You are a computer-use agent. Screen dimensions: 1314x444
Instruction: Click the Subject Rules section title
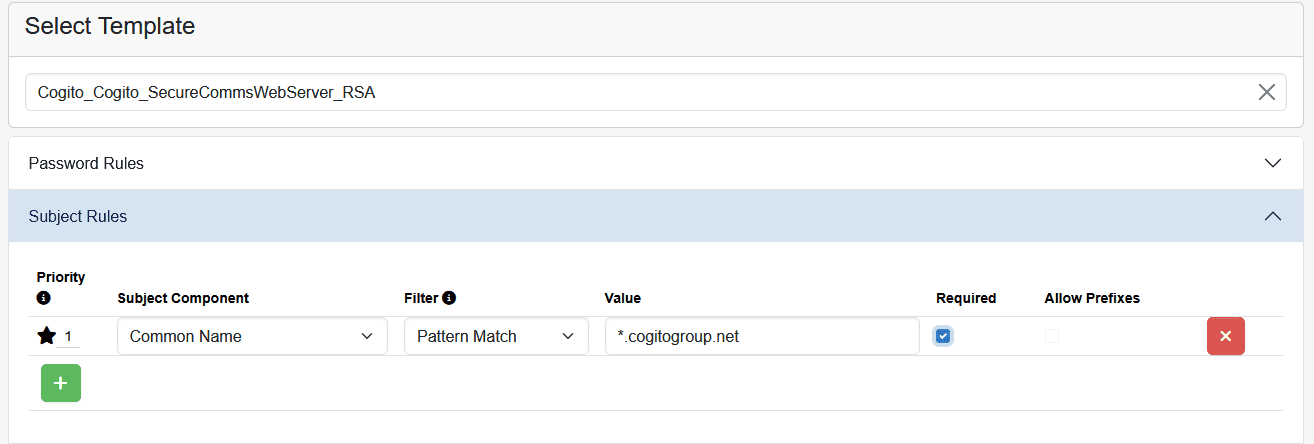coord(78,216)
